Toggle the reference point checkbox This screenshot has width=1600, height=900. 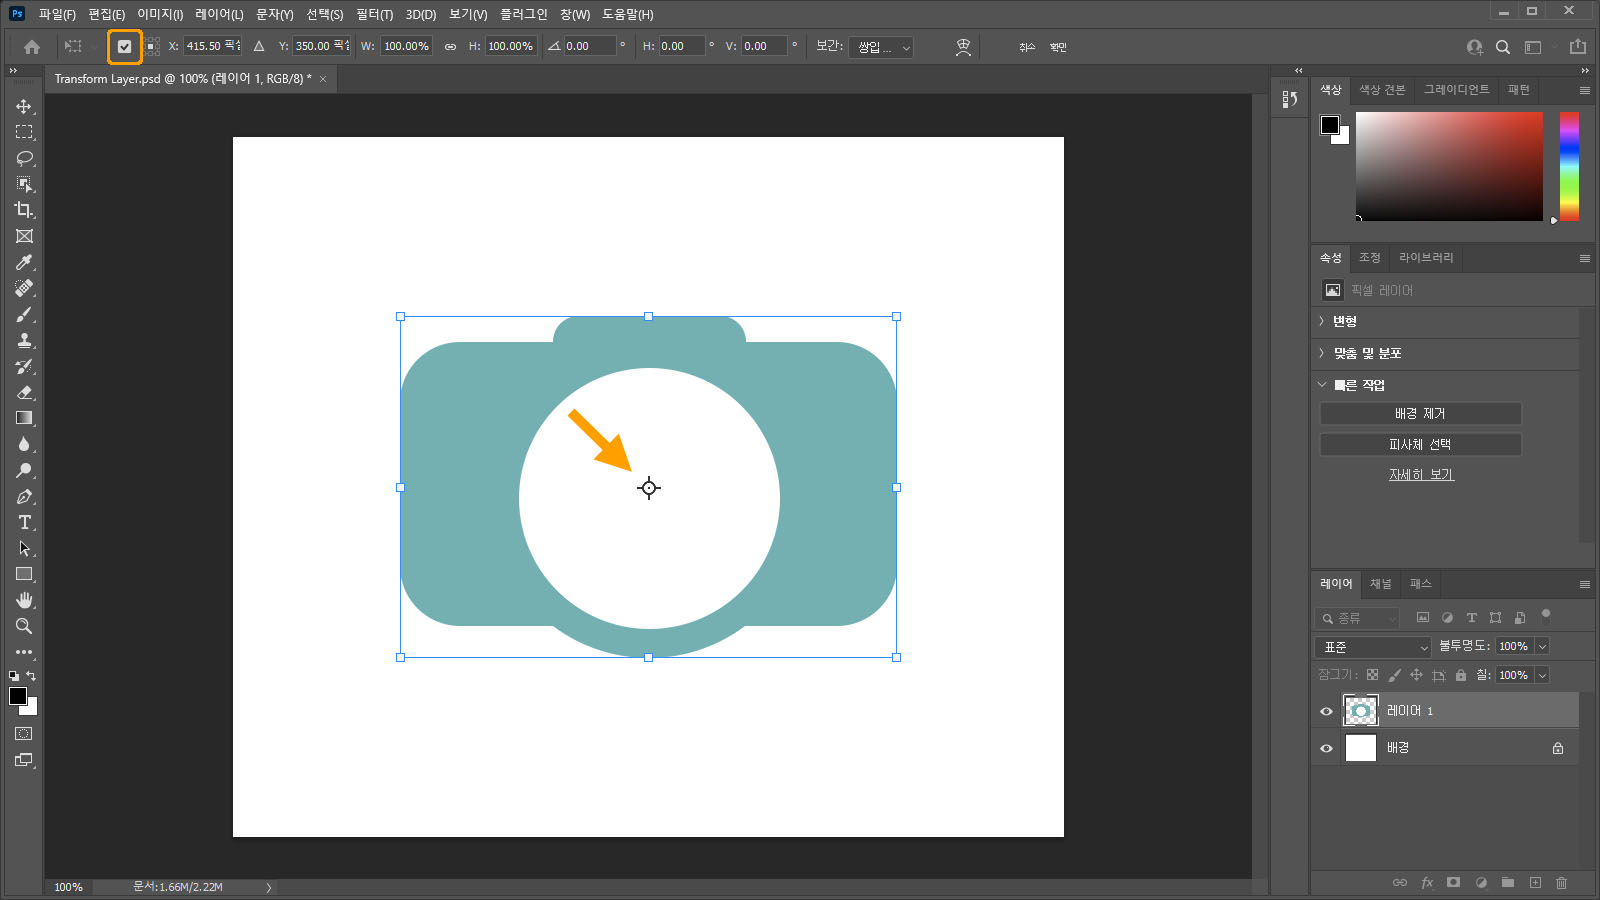coord(124,47)
